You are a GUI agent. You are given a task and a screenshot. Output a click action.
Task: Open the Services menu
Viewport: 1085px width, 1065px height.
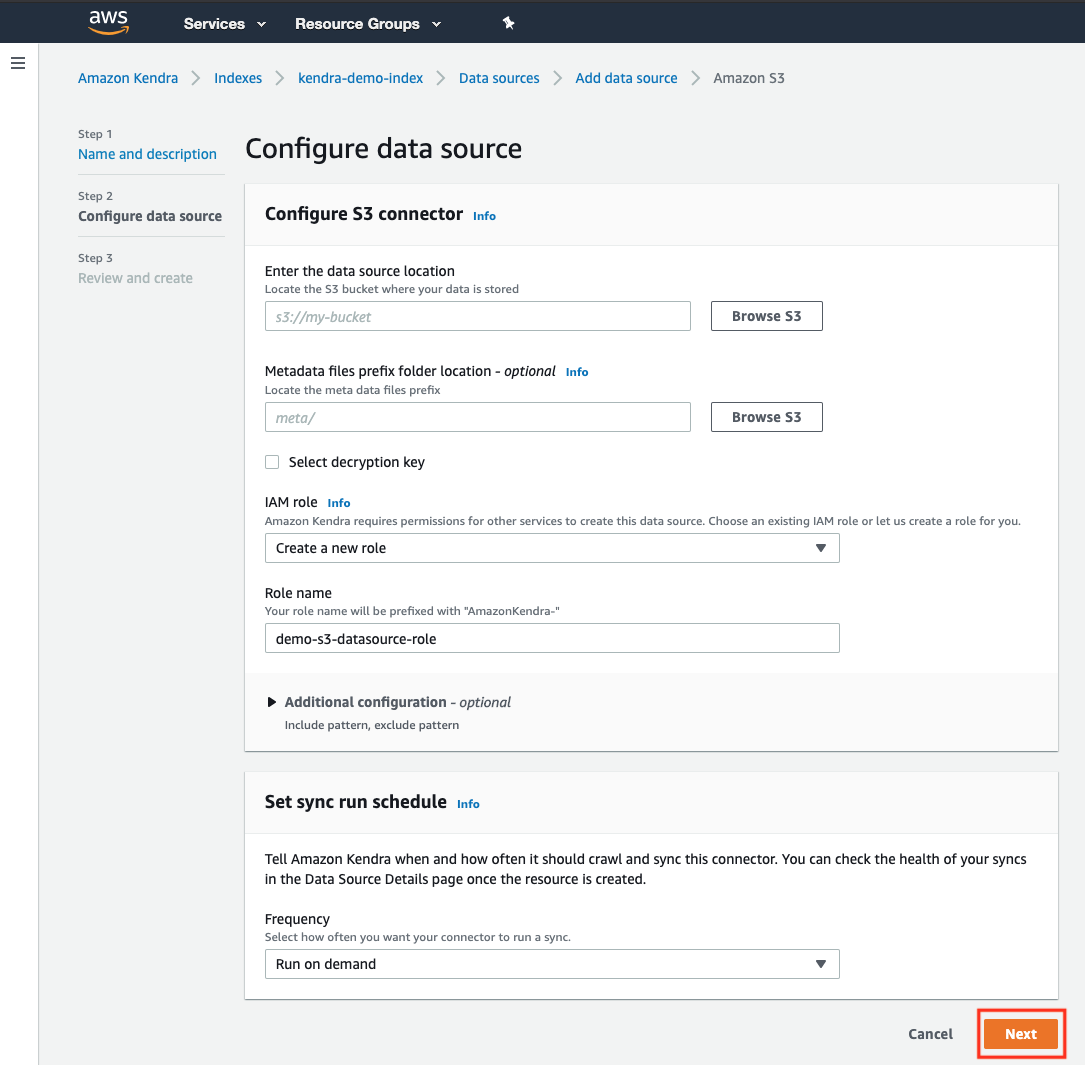pos(224,24)
